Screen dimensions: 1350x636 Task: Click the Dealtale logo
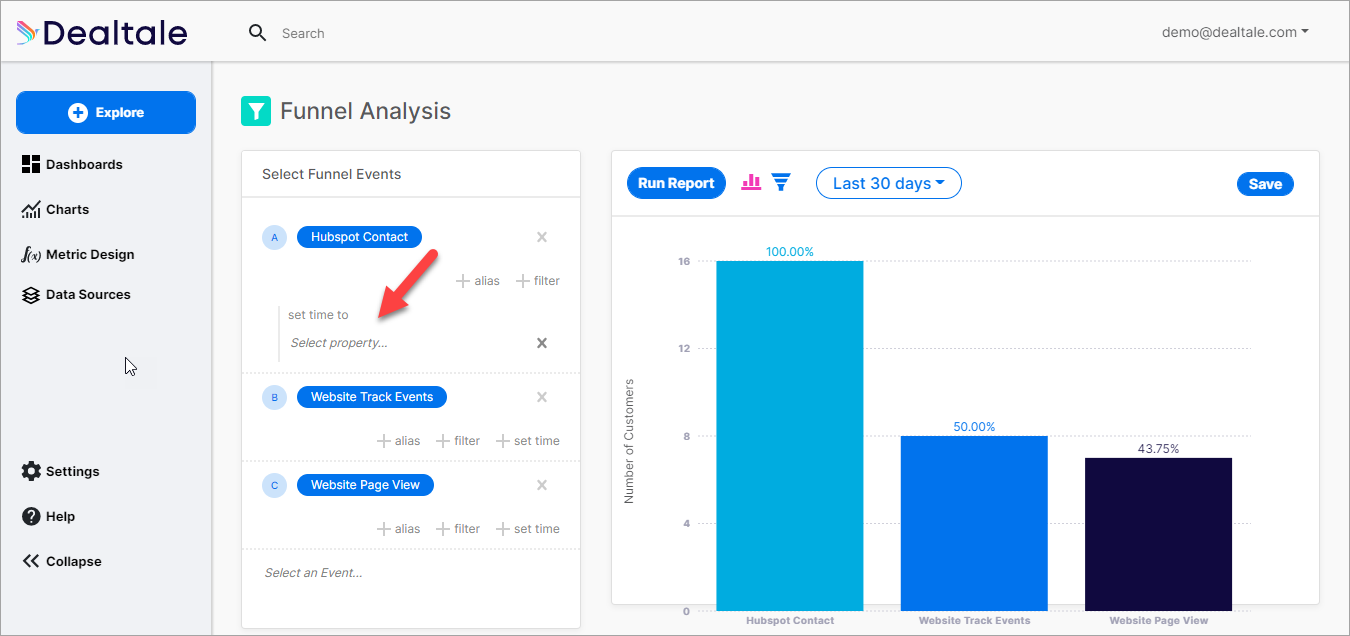pyautogui.click(x=102, y=33)
